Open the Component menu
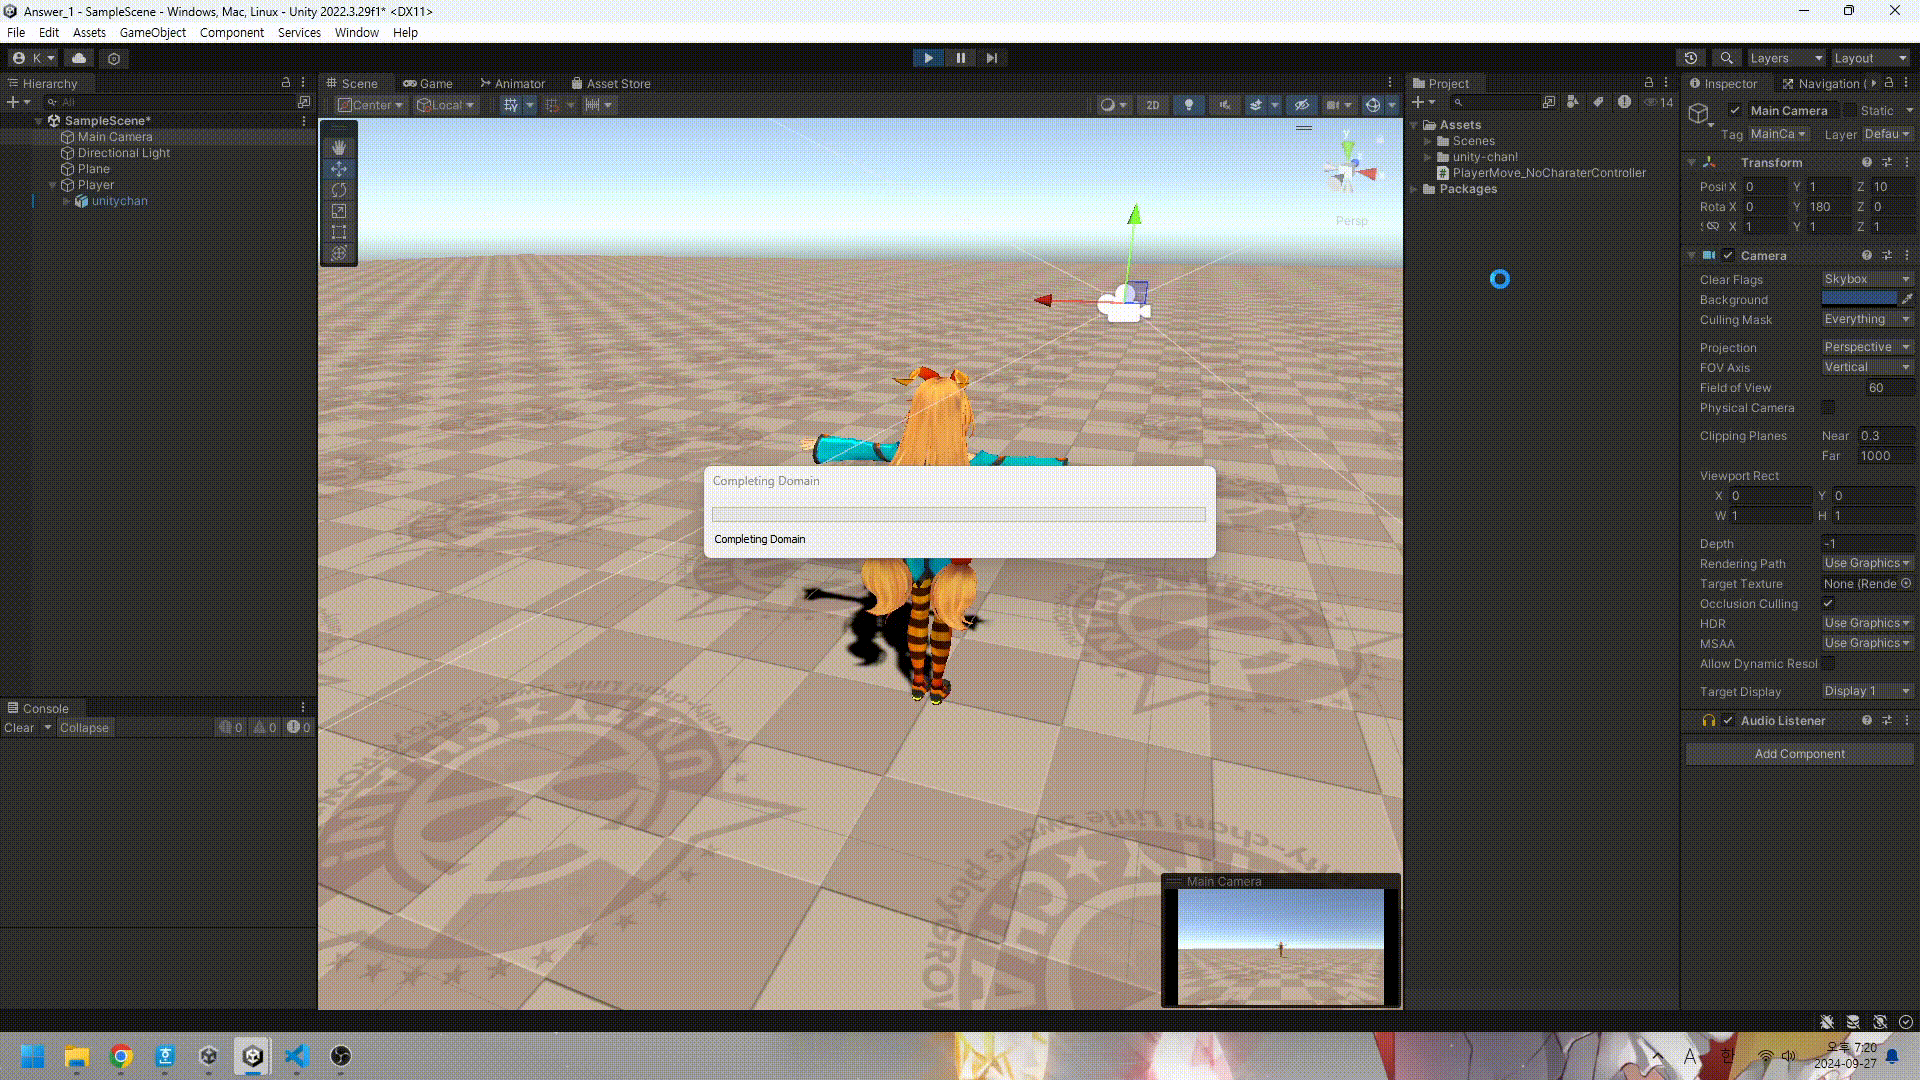The height and width of the screenshot is (1080, 1920). coord(232,32)
